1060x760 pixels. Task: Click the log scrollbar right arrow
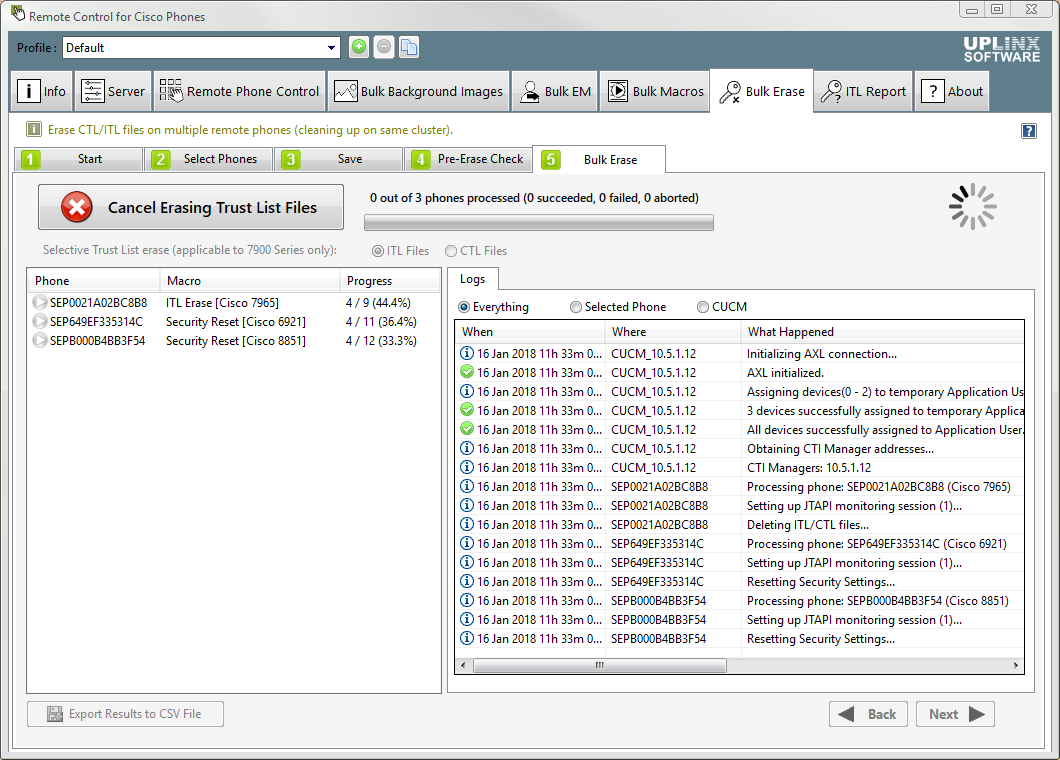(x=1015, y=665)
